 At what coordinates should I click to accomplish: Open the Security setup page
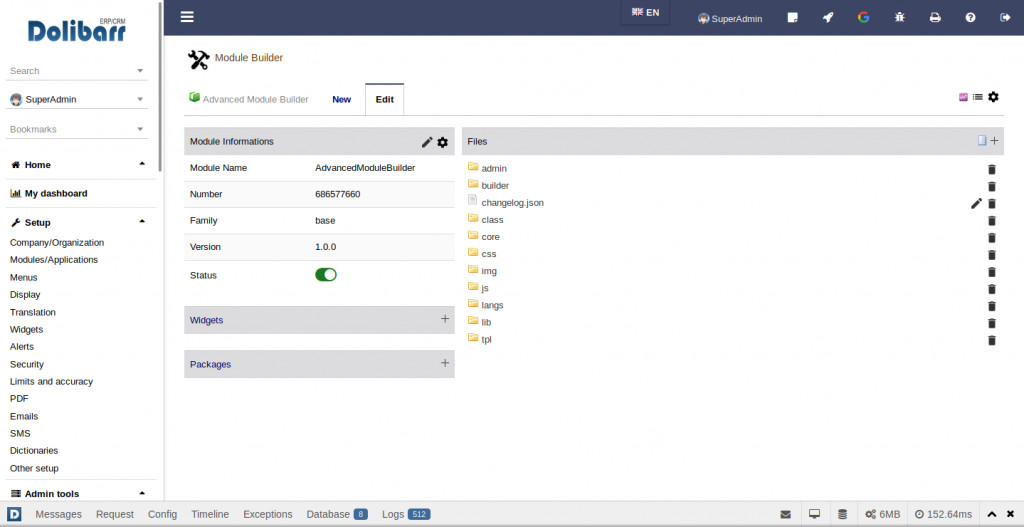pos(27,364)
